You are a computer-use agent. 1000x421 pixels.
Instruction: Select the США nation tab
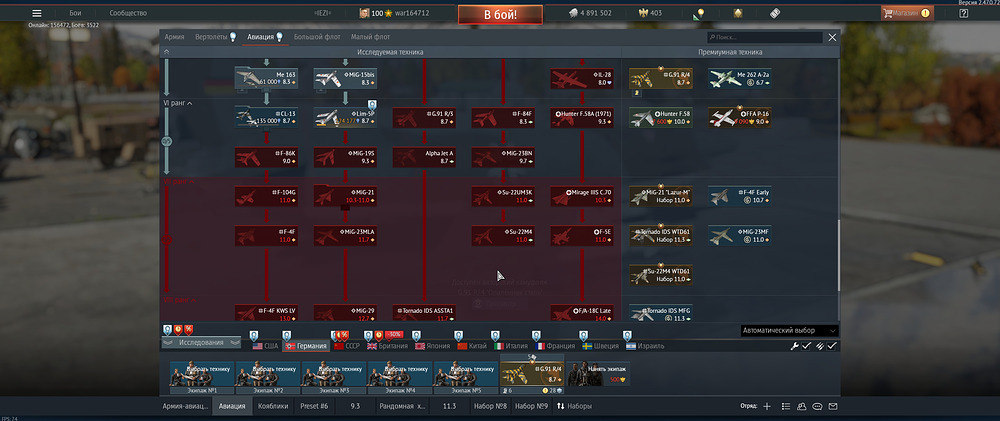click(x=265, y=346)
